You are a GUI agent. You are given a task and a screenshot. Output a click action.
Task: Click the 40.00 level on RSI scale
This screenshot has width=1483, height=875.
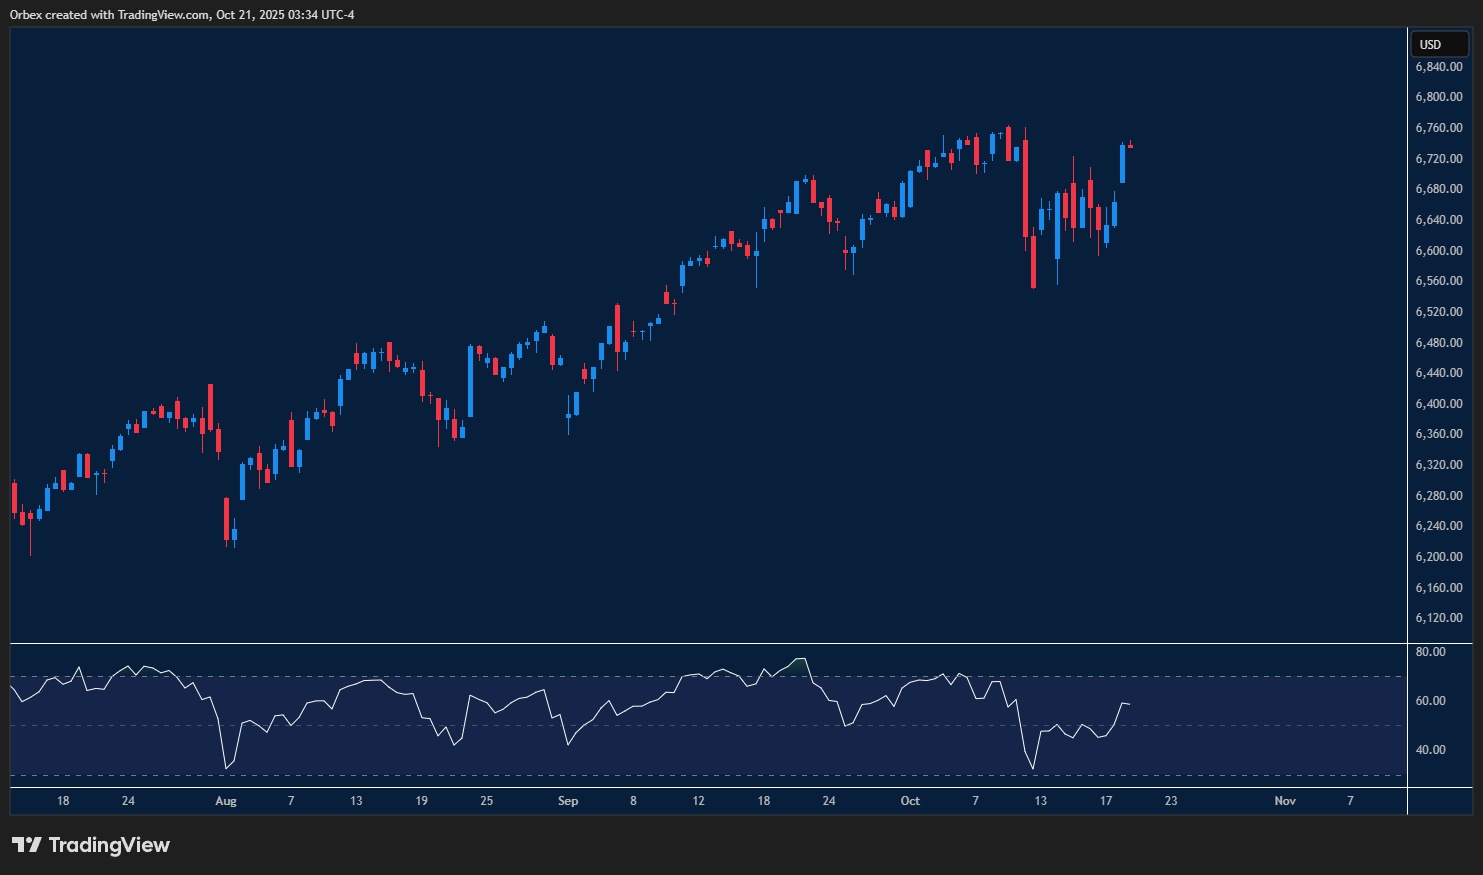click(x=1431, y=750)
